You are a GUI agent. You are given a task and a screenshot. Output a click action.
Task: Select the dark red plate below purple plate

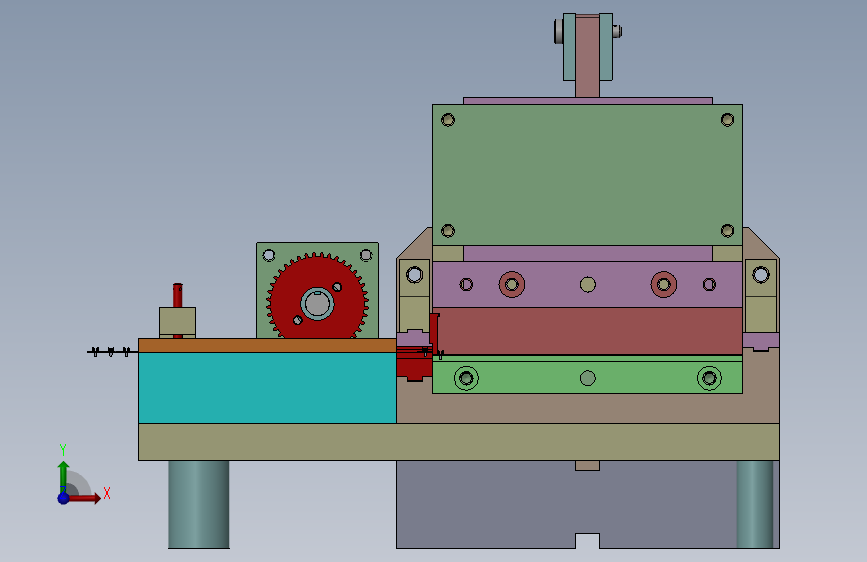[587, 331]
